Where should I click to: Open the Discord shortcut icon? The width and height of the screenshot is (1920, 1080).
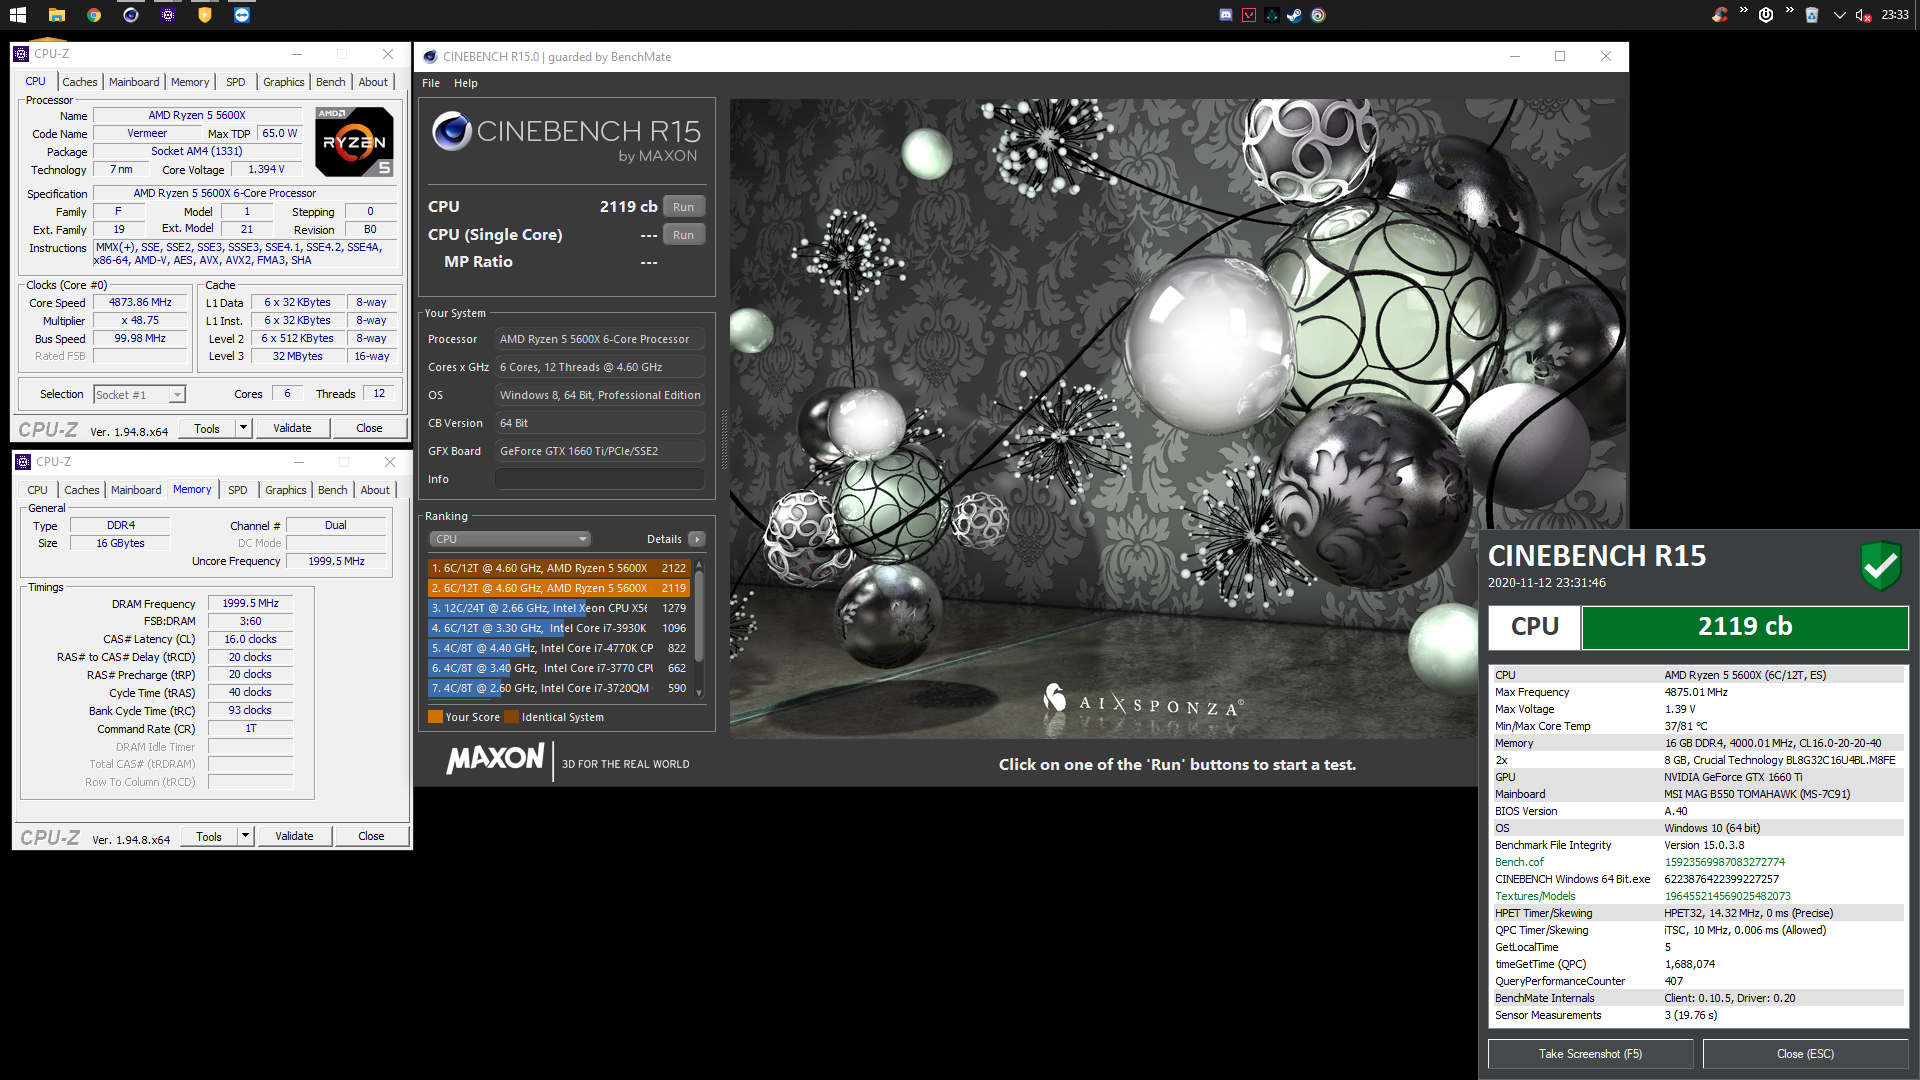[x=1226, y=15]
